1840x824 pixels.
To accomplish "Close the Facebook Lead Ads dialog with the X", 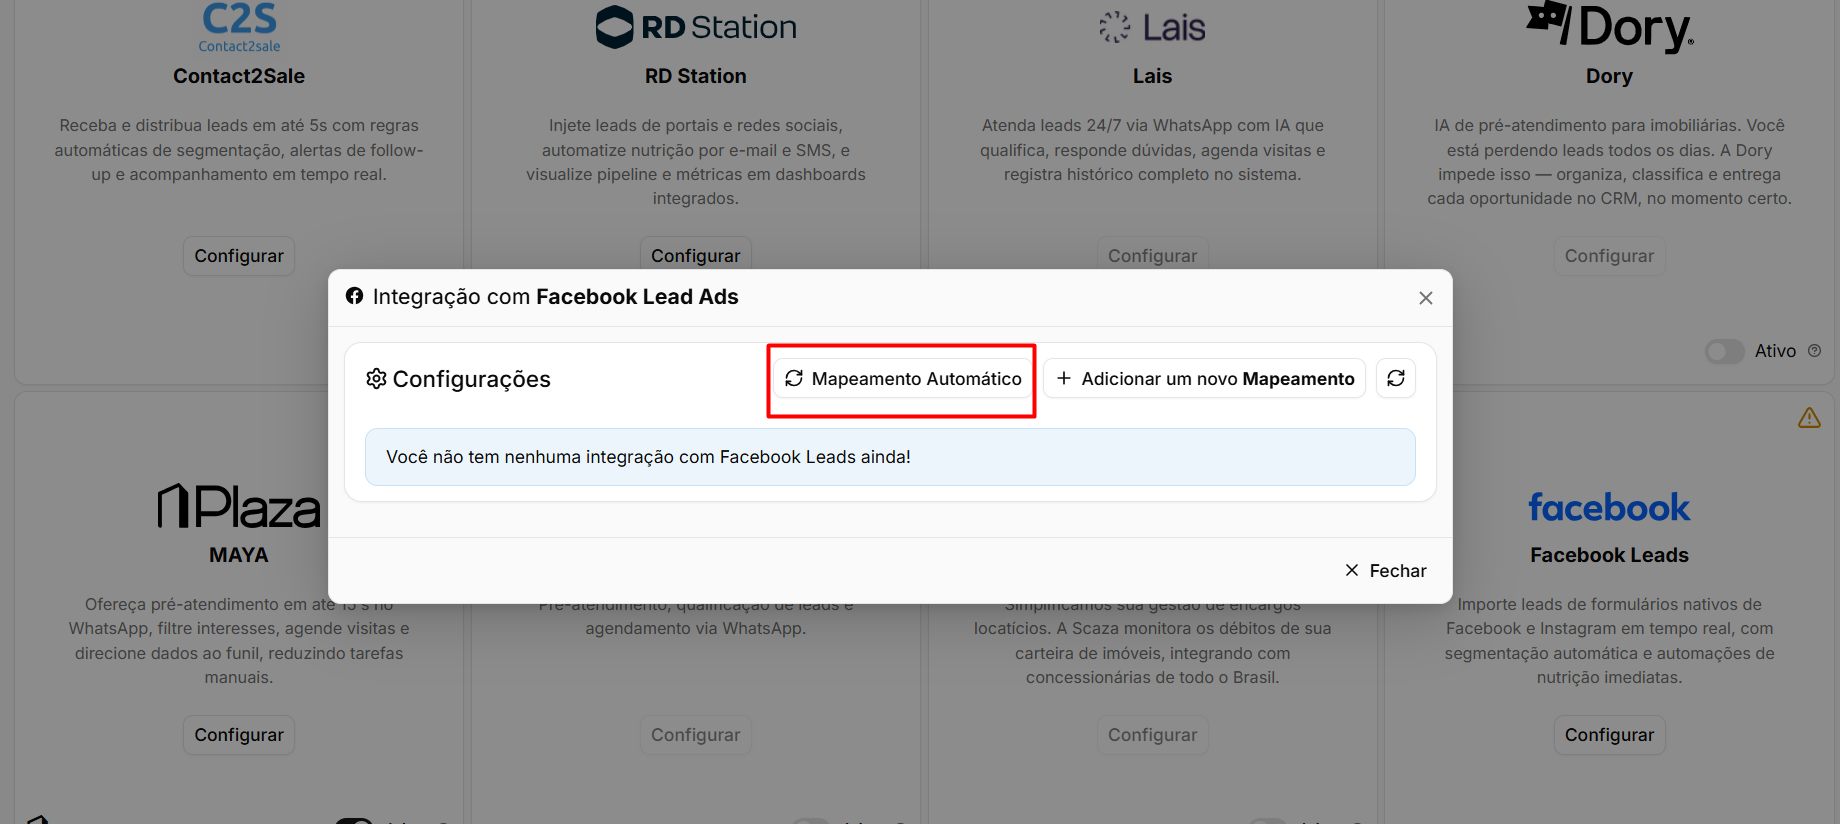I will [1426, 298].
